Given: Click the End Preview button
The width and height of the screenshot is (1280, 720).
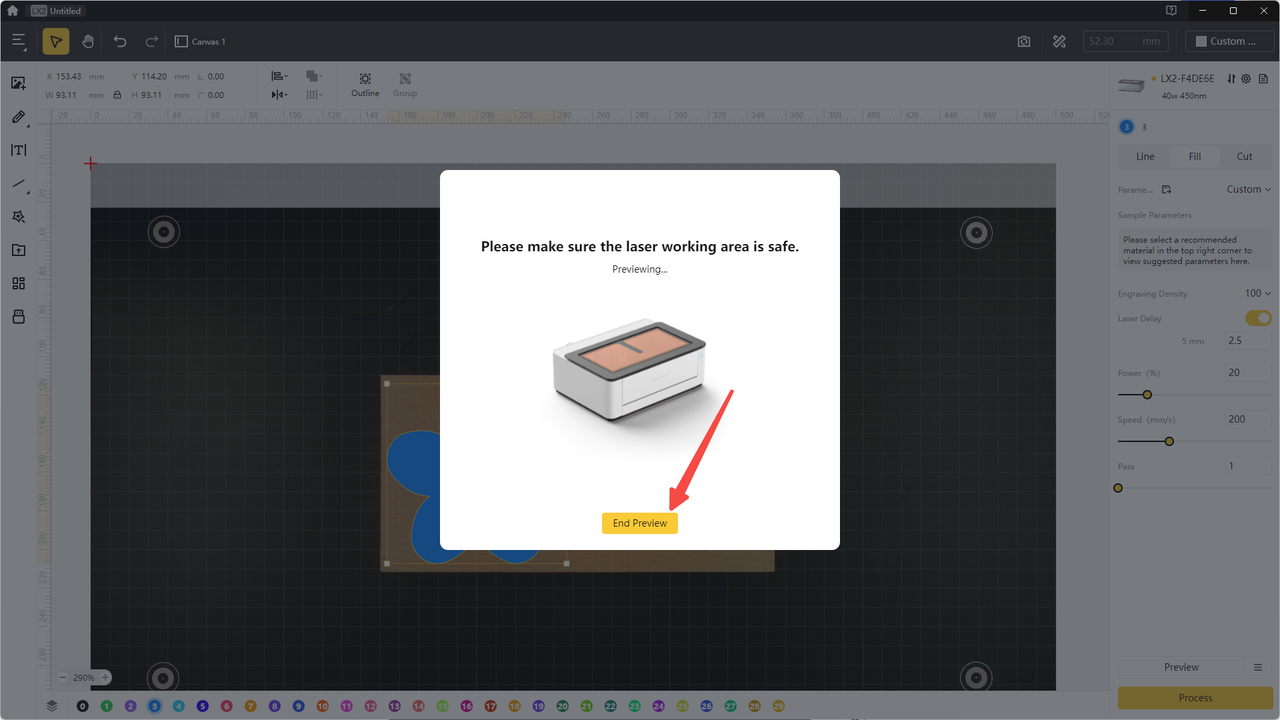Looking at the screenshot, I should [x=640, y=523].
